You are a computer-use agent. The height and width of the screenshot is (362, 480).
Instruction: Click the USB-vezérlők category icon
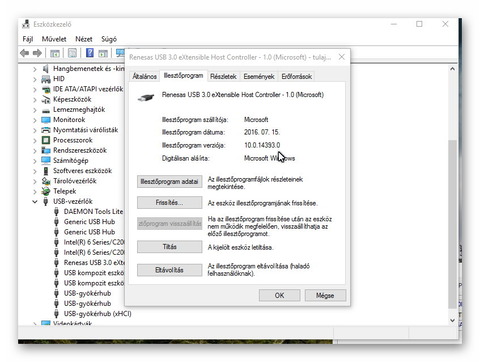click(x=46, y=201)
